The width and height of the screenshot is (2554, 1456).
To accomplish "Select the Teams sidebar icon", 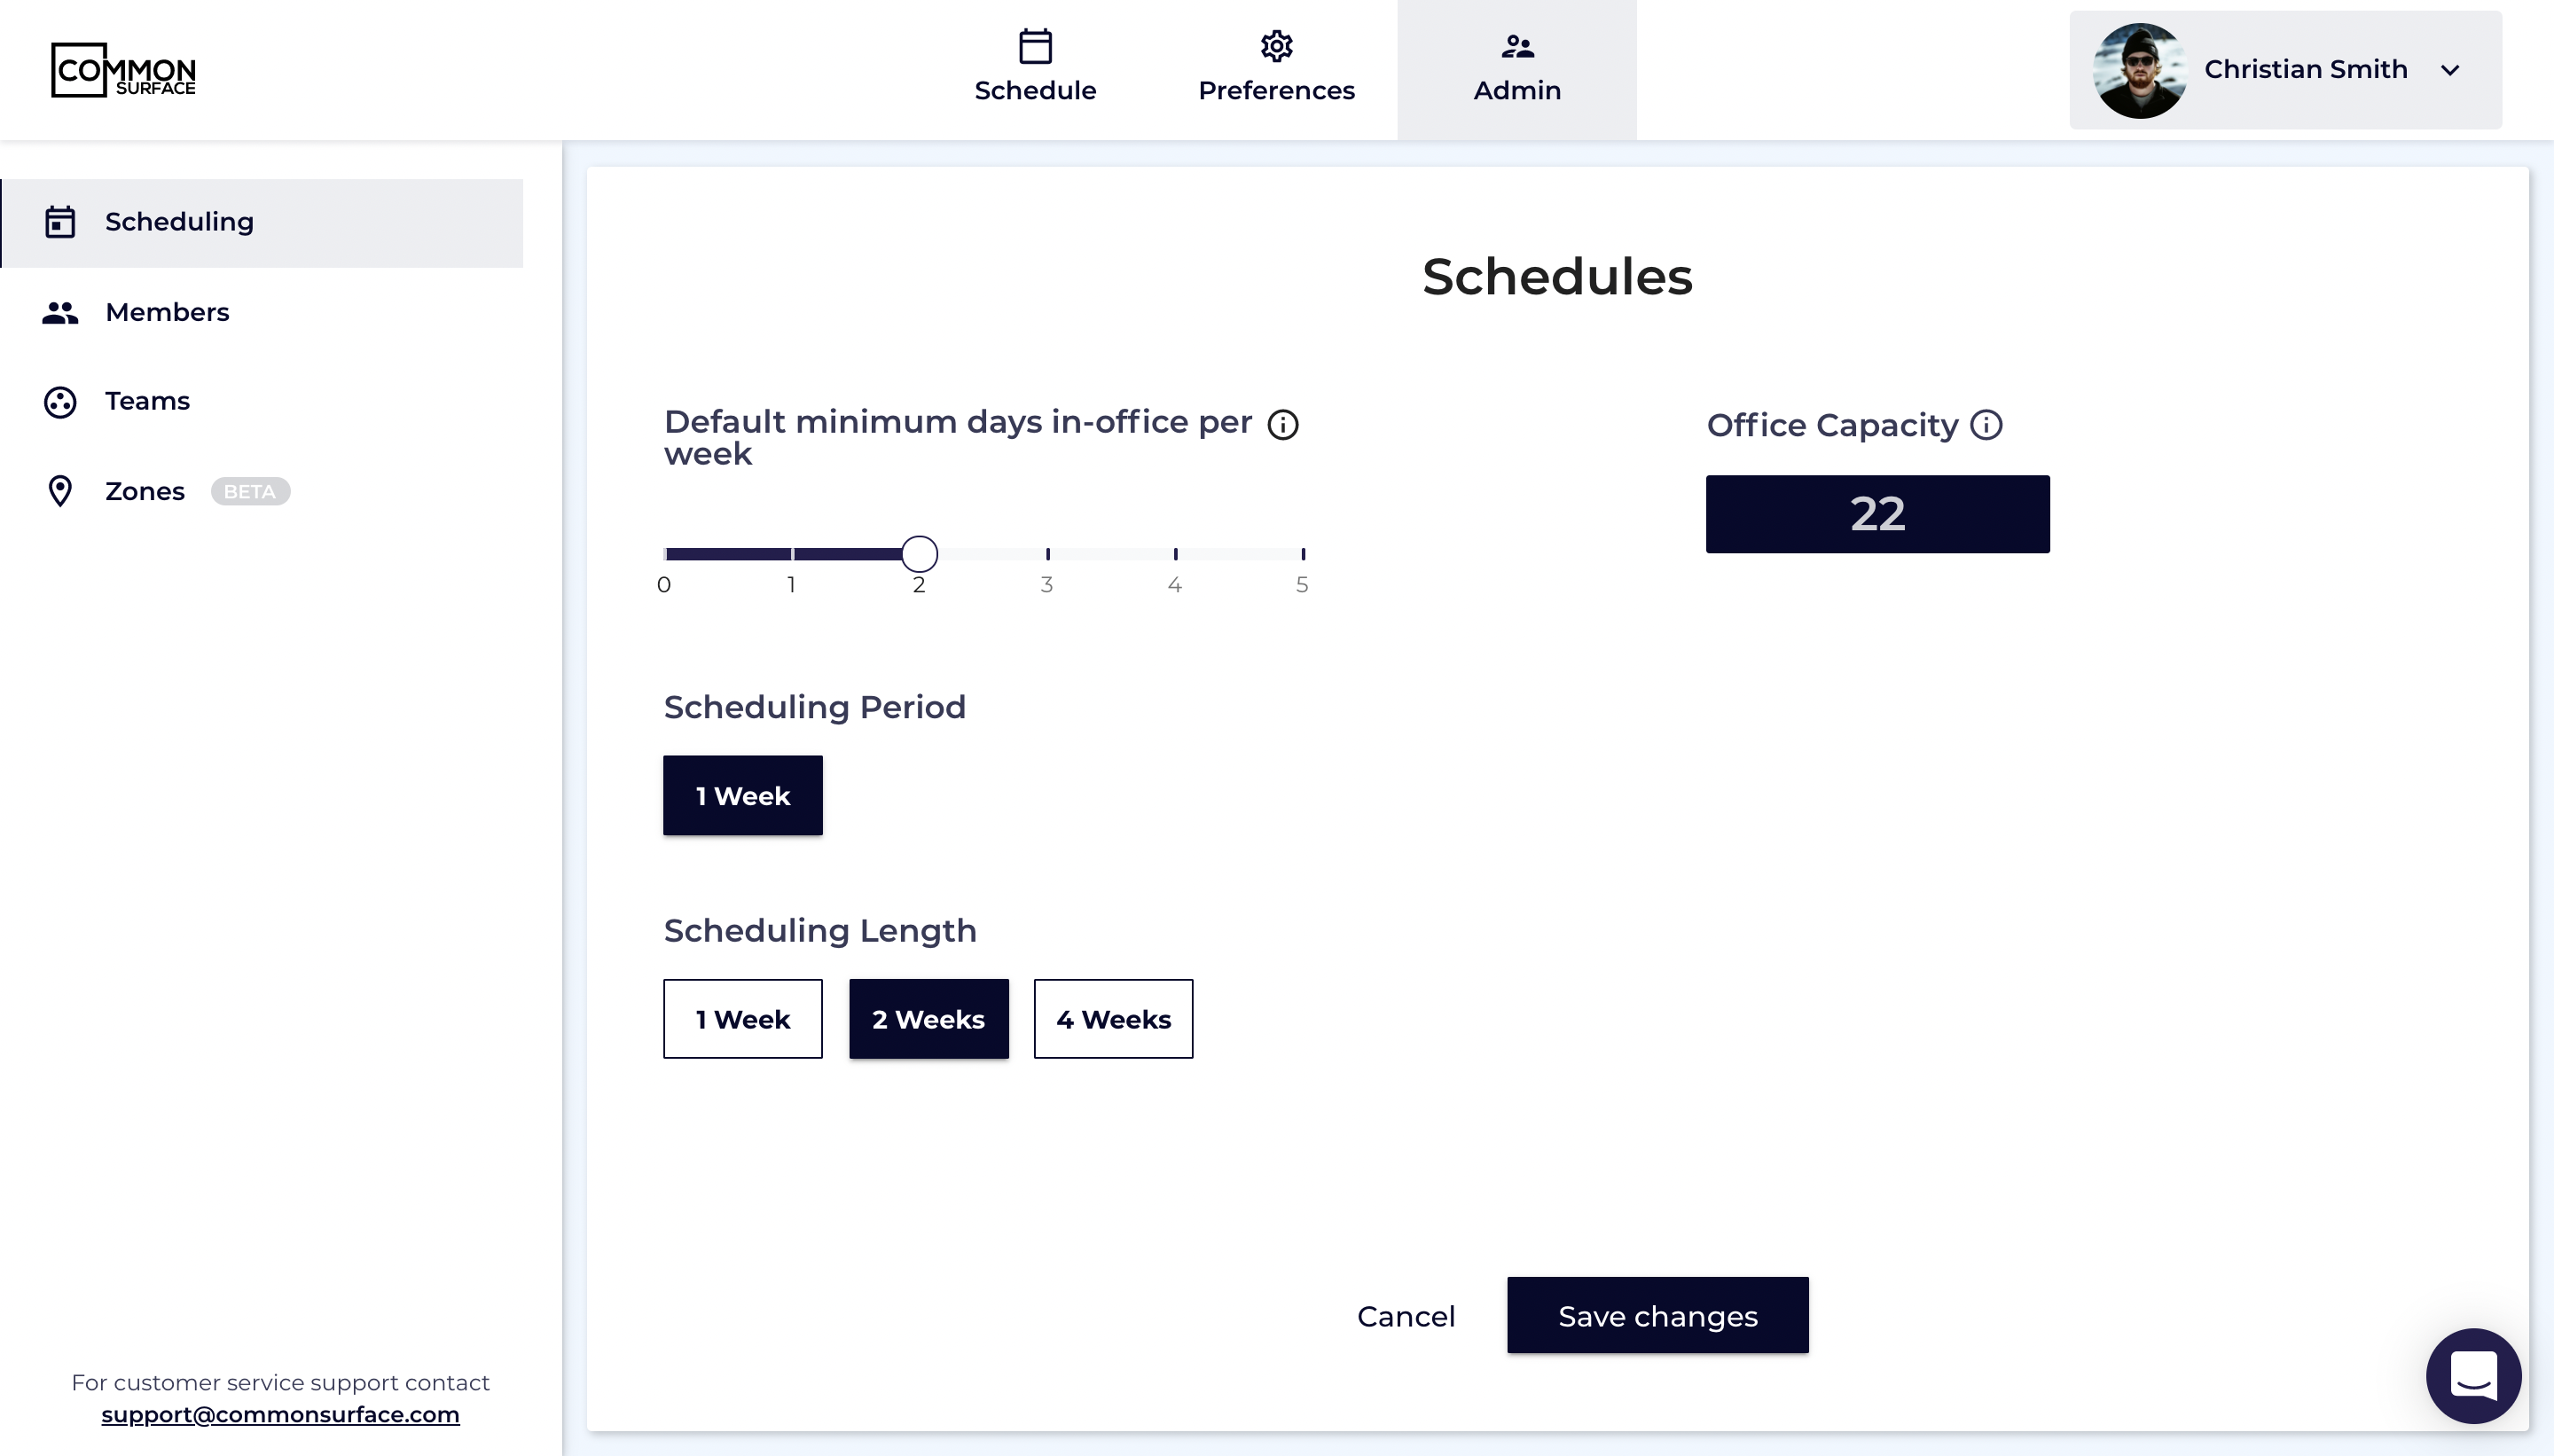I will (x=59, y=401).
